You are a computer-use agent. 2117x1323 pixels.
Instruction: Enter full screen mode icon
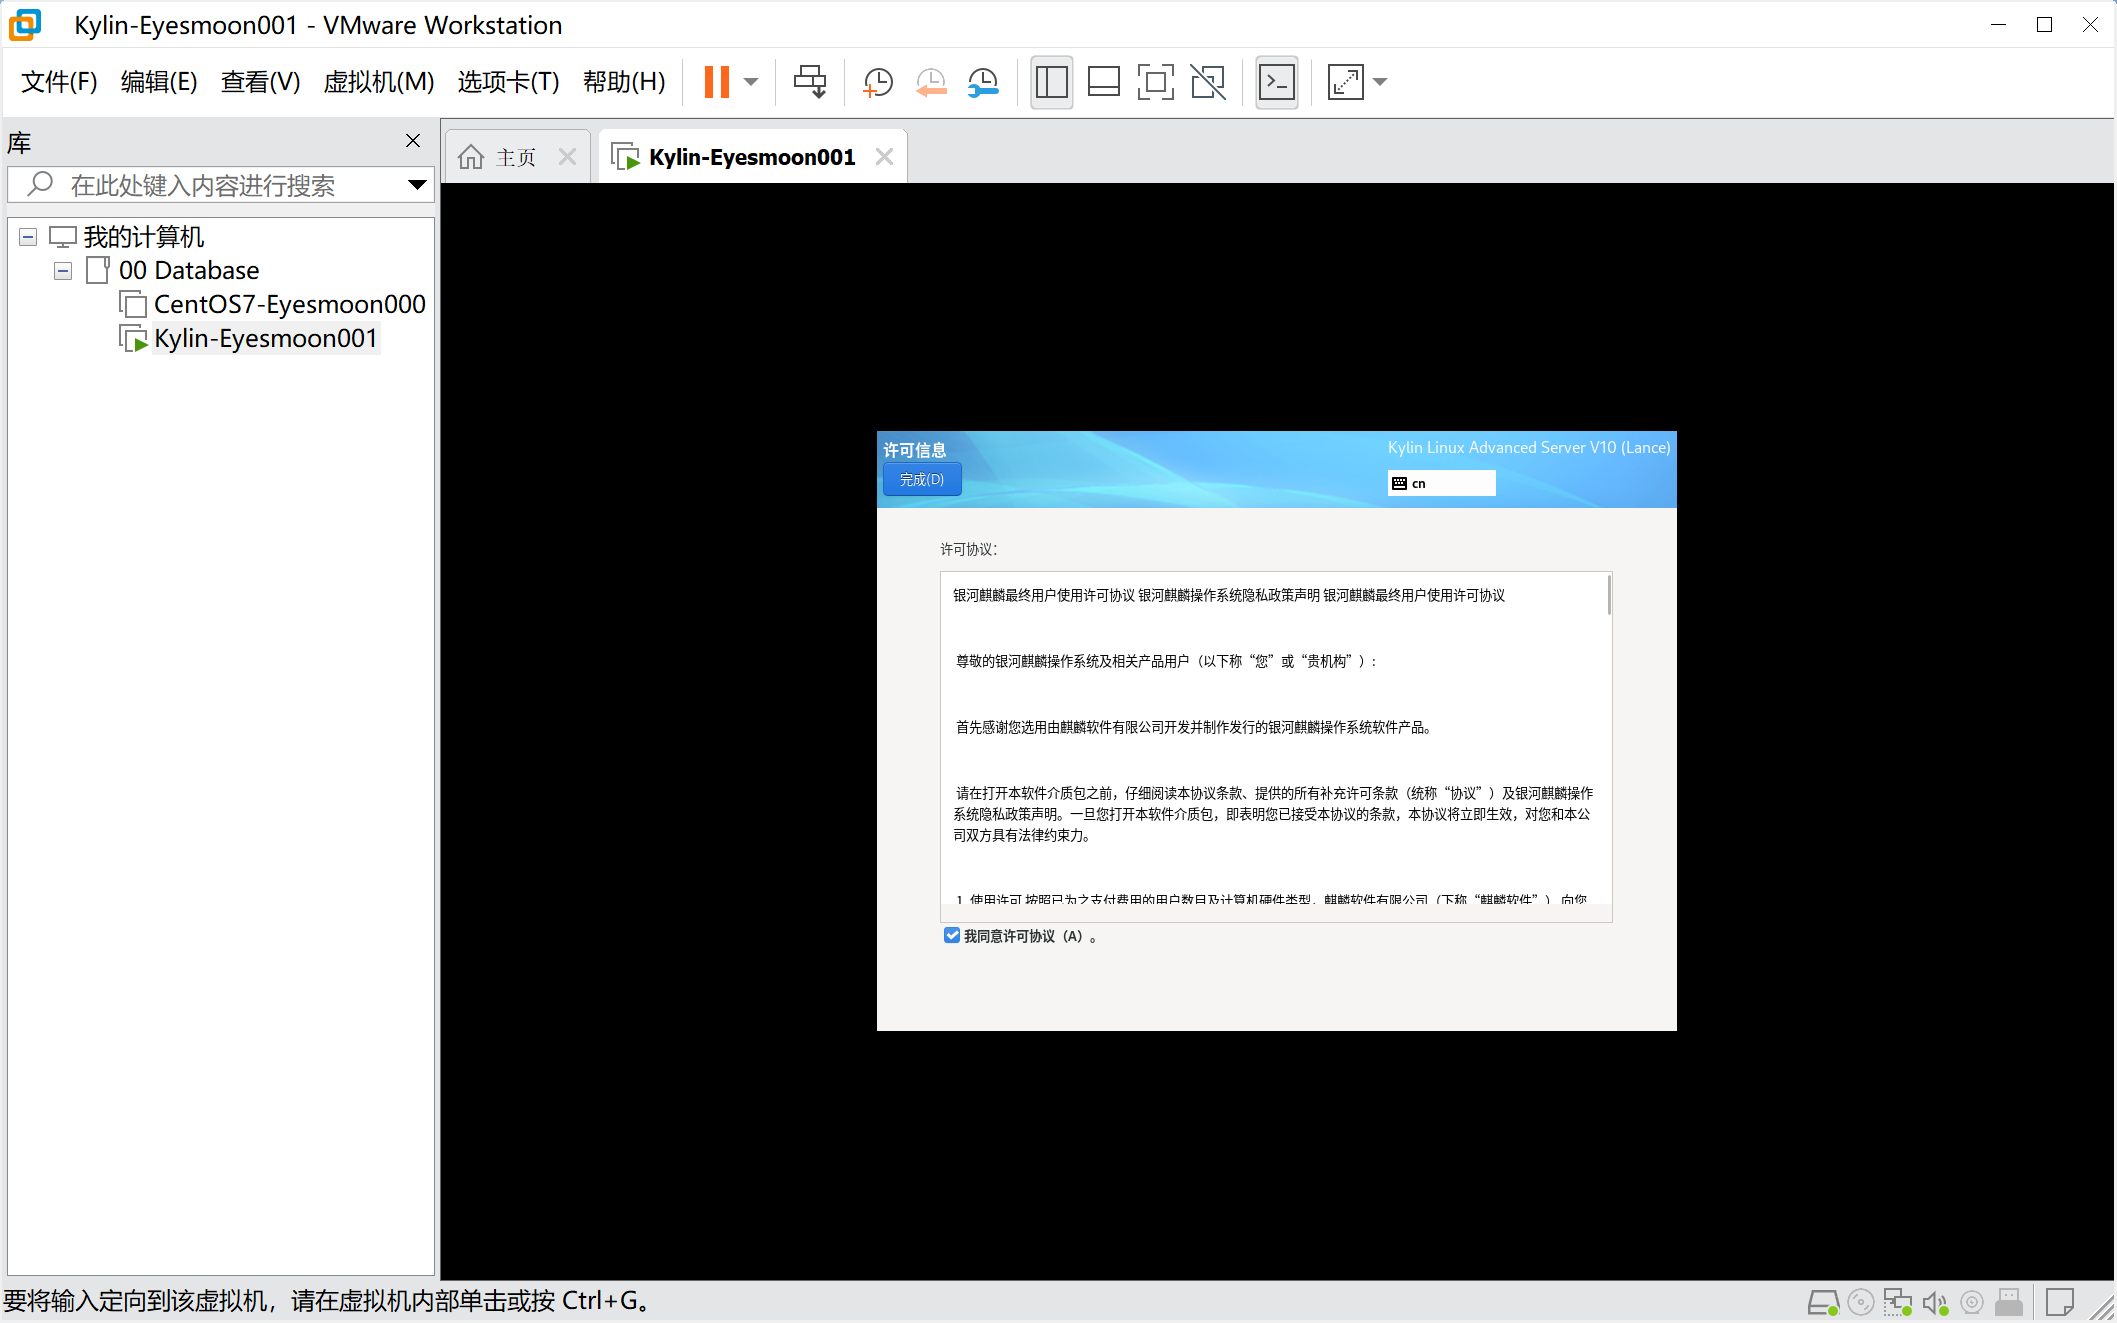1156,82
